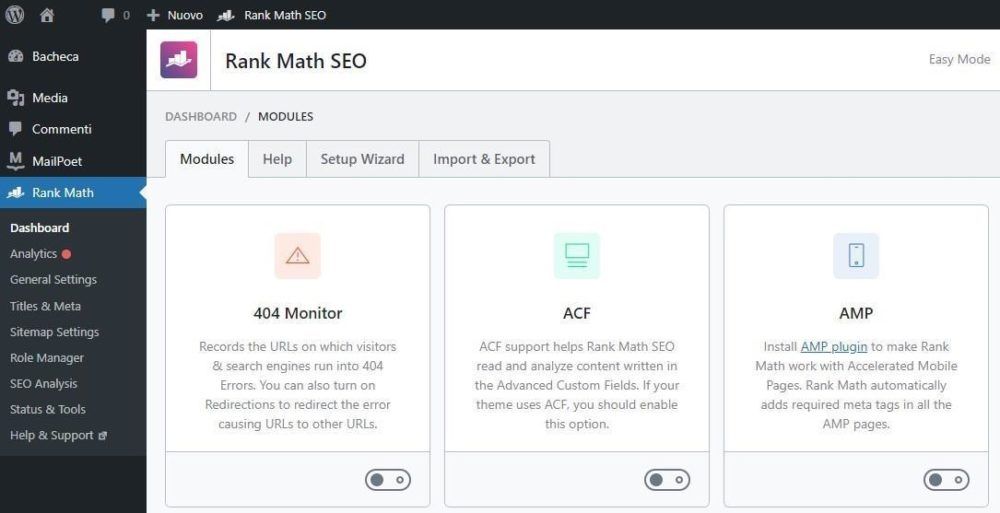The width and height of the screenshot is (1000, 513).
Task: Switch to the Modules tab
Action: point(207,159)
